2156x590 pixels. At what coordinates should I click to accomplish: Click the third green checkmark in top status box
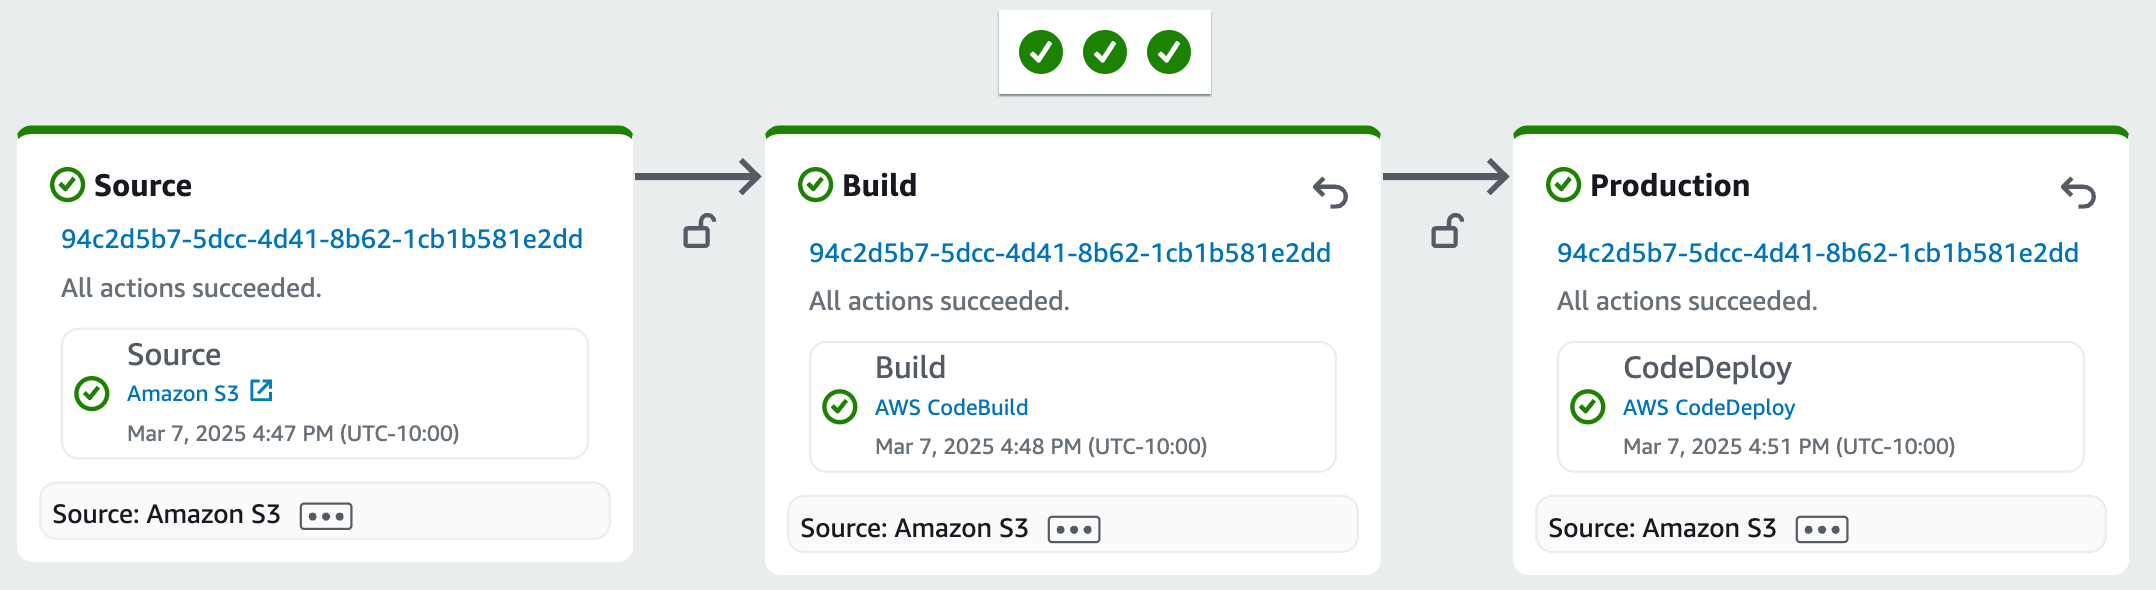coord(1168,52)
